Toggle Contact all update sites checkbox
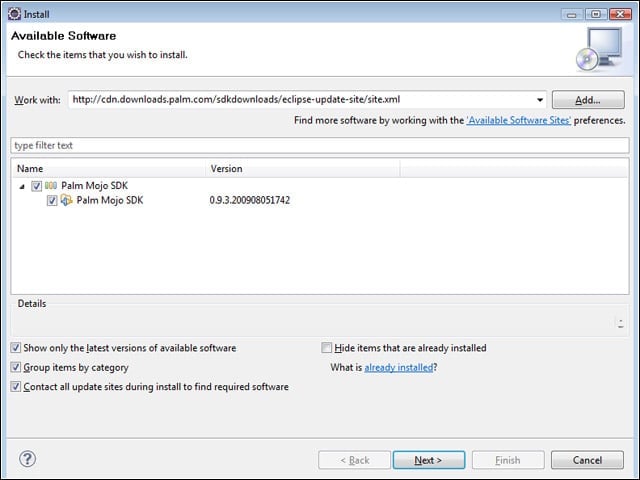The image size is (640, 480). (x=16, y=387)
